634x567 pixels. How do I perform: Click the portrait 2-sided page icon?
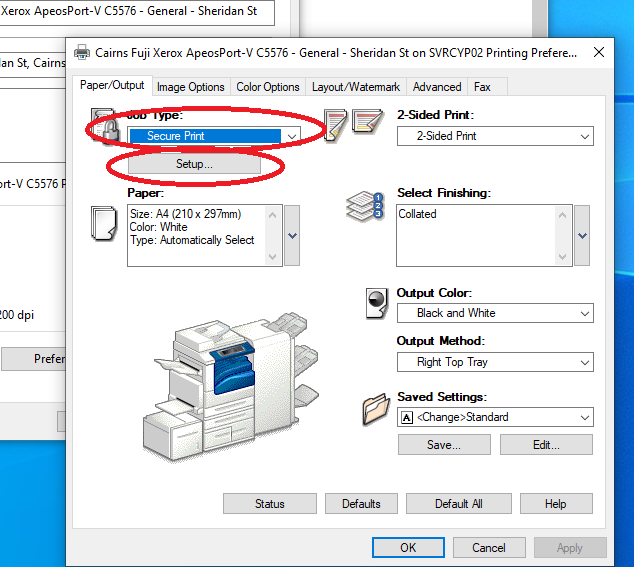click(x=335, y=125)
